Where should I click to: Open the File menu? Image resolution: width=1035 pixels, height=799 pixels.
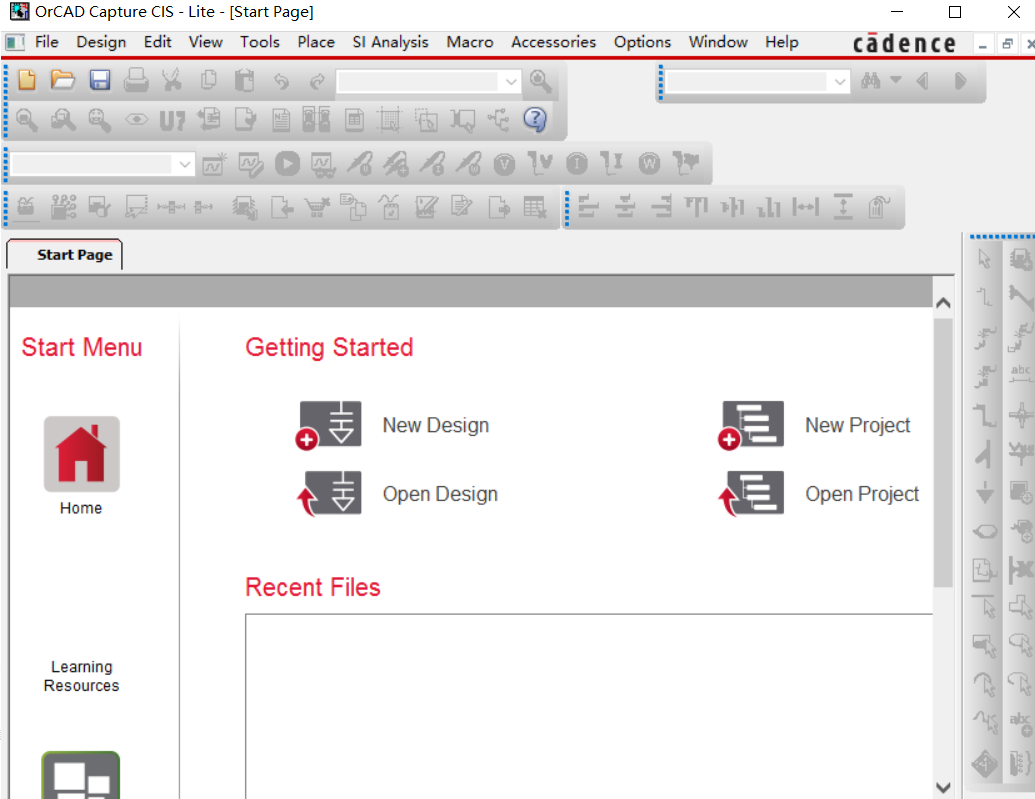tap(47, 42)
